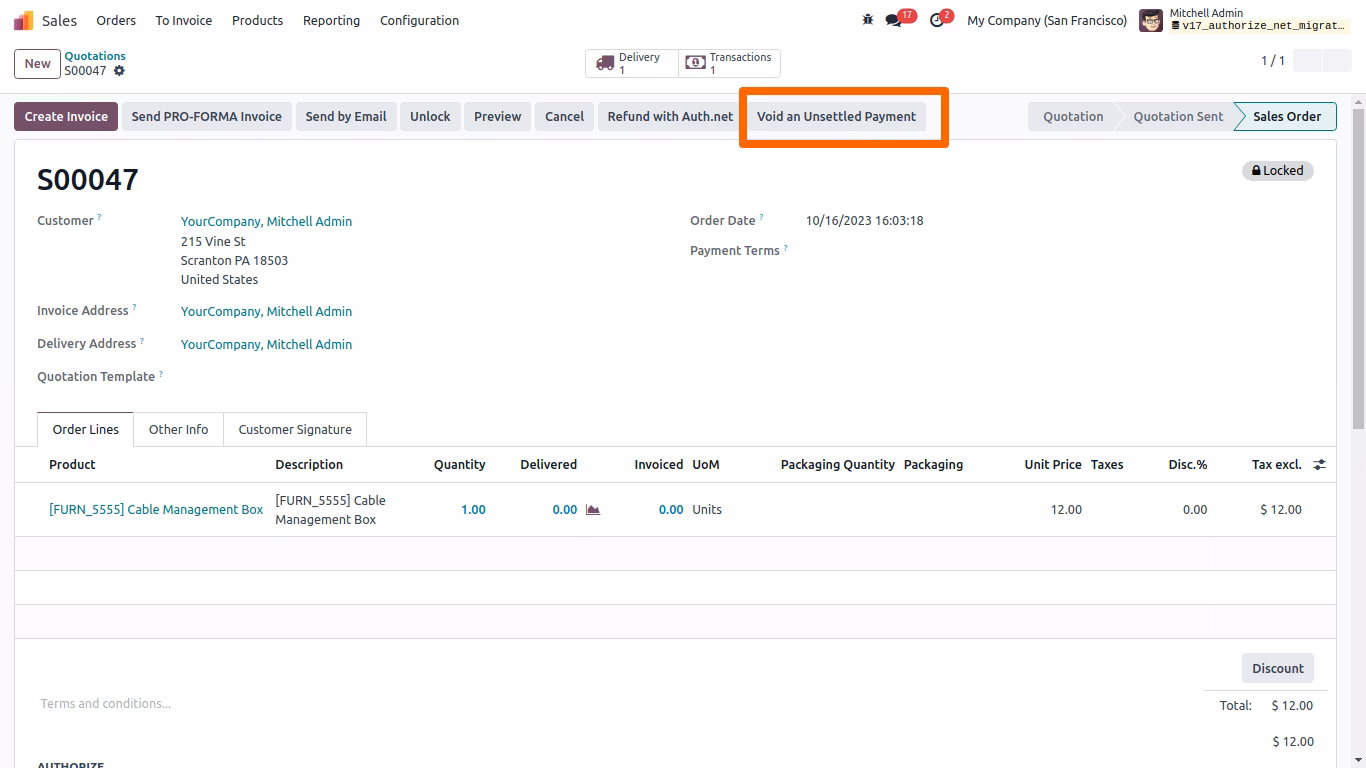
Task: Open the Orders menu
Action: click(116, 20)
